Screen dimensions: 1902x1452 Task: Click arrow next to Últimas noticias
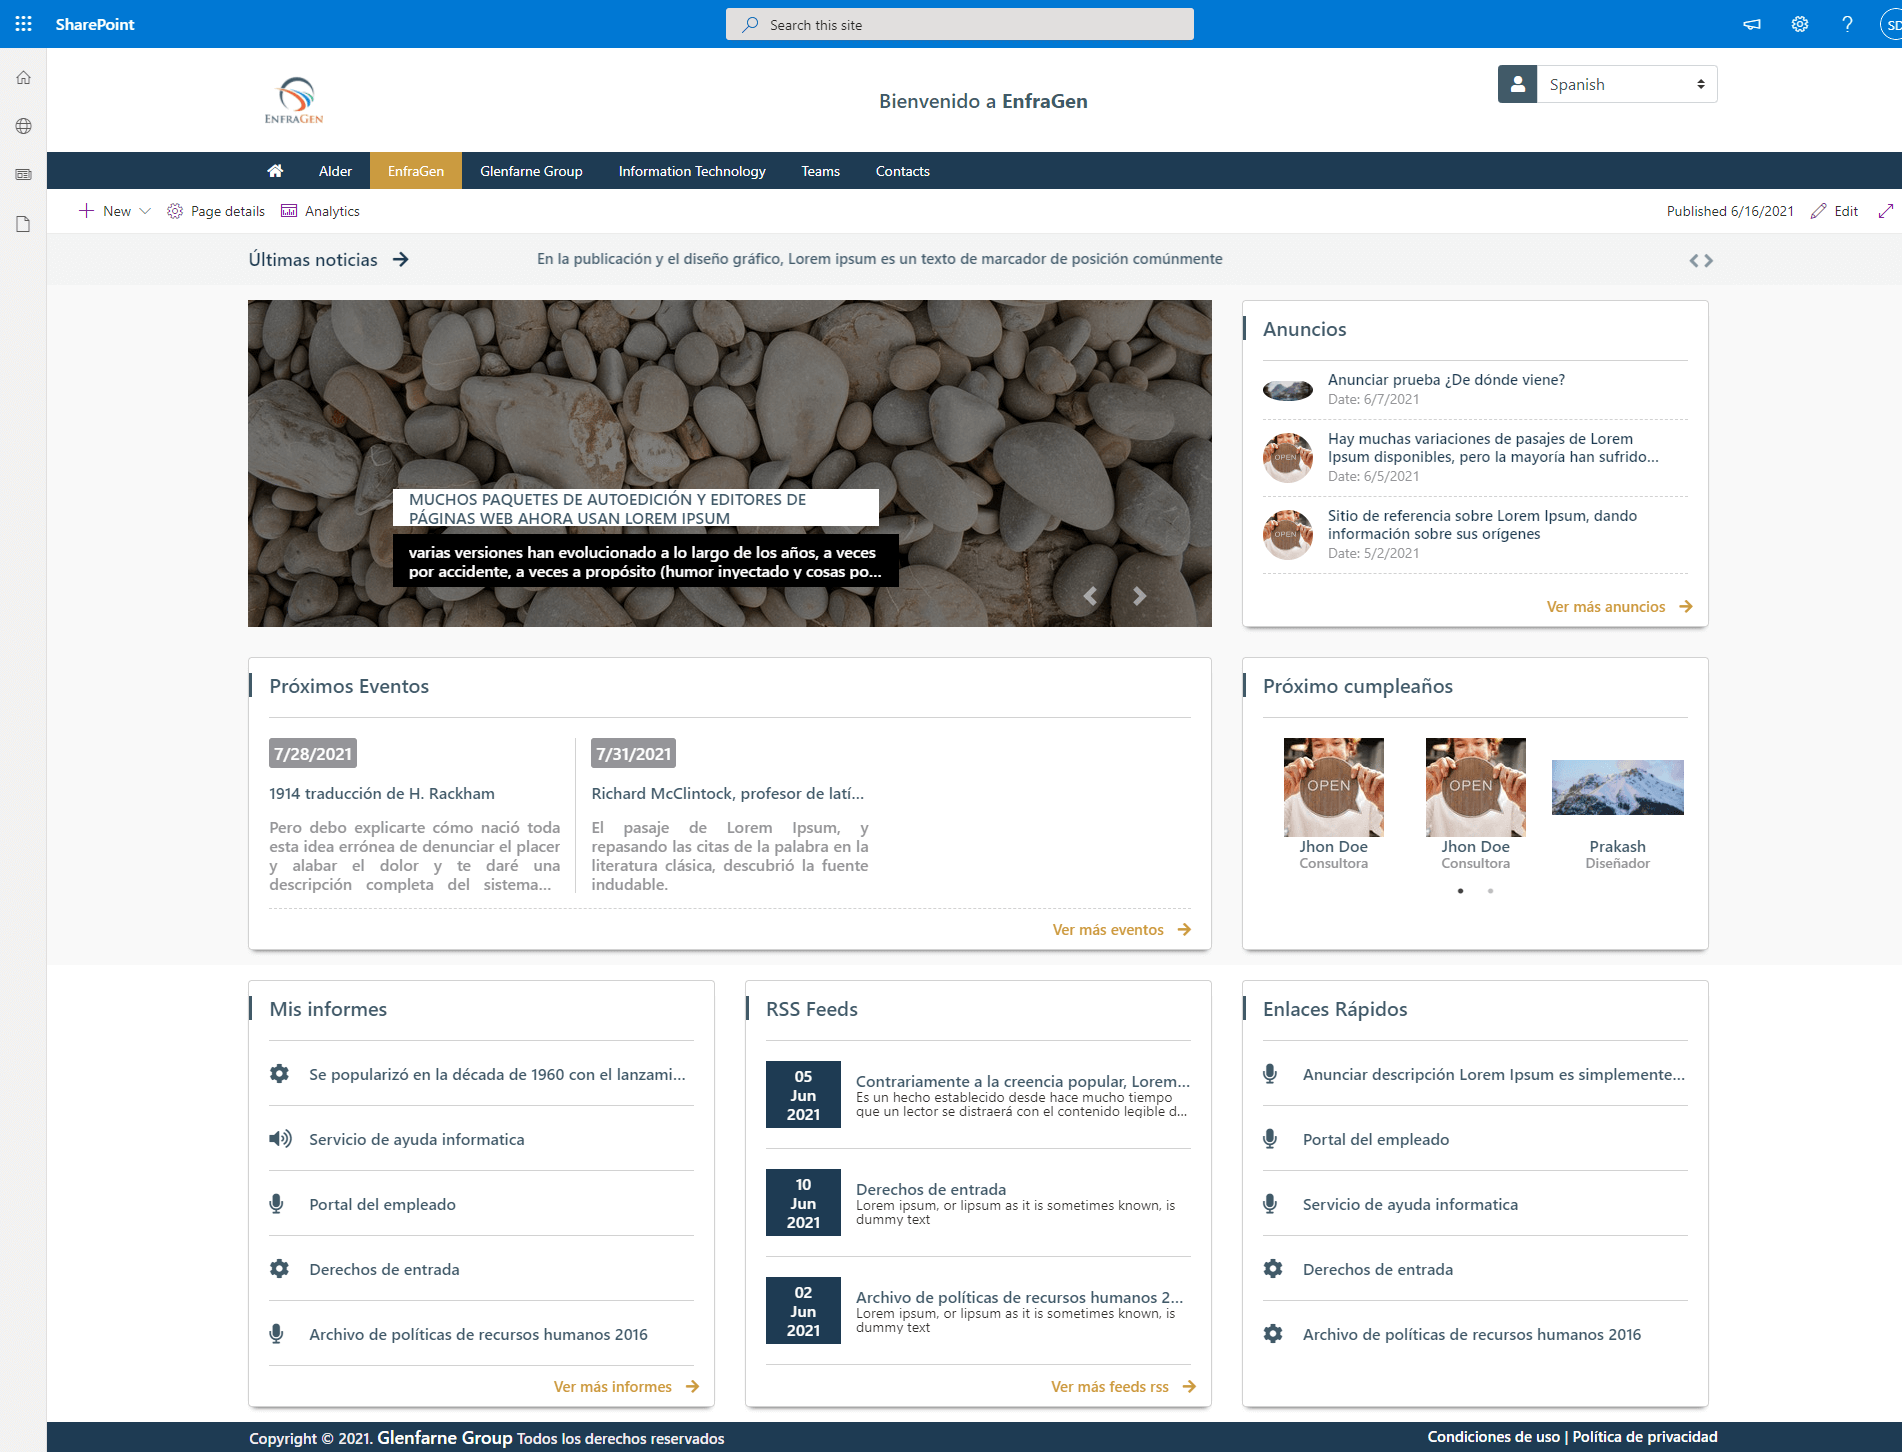(401, 260)
